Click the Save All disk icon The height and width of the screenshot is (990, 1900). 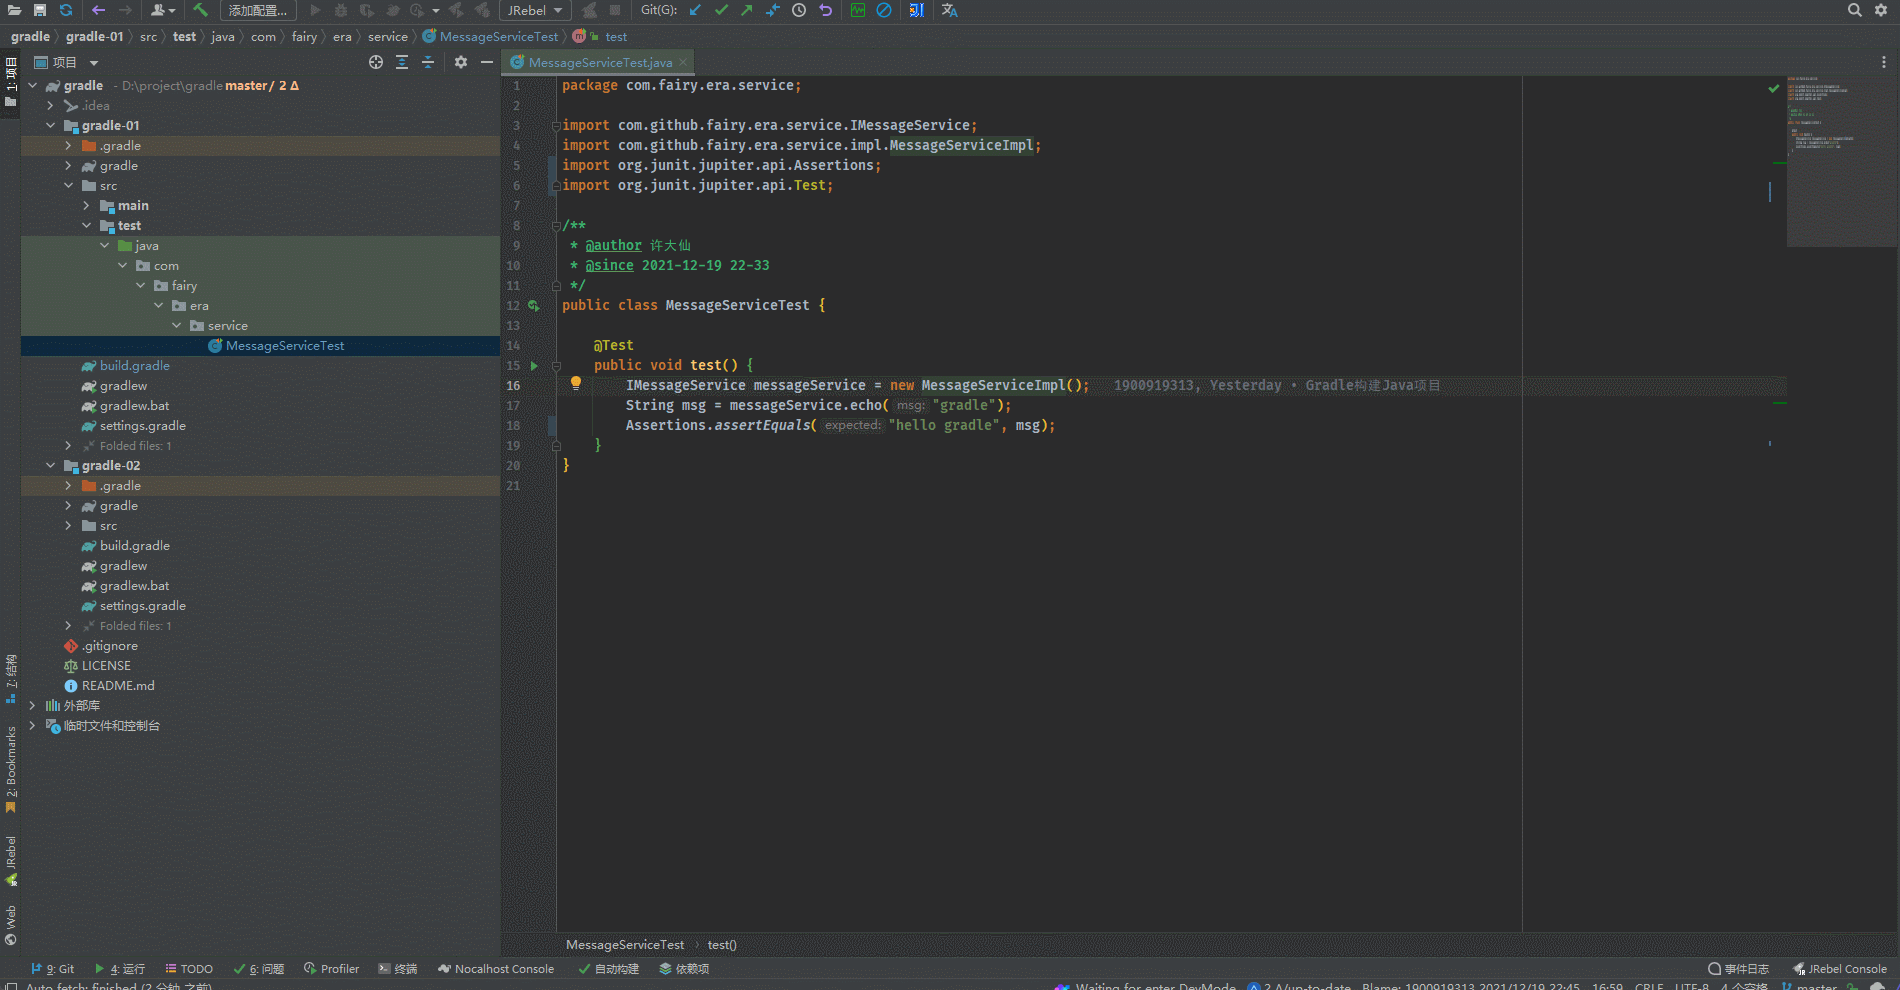pos(40,10)
